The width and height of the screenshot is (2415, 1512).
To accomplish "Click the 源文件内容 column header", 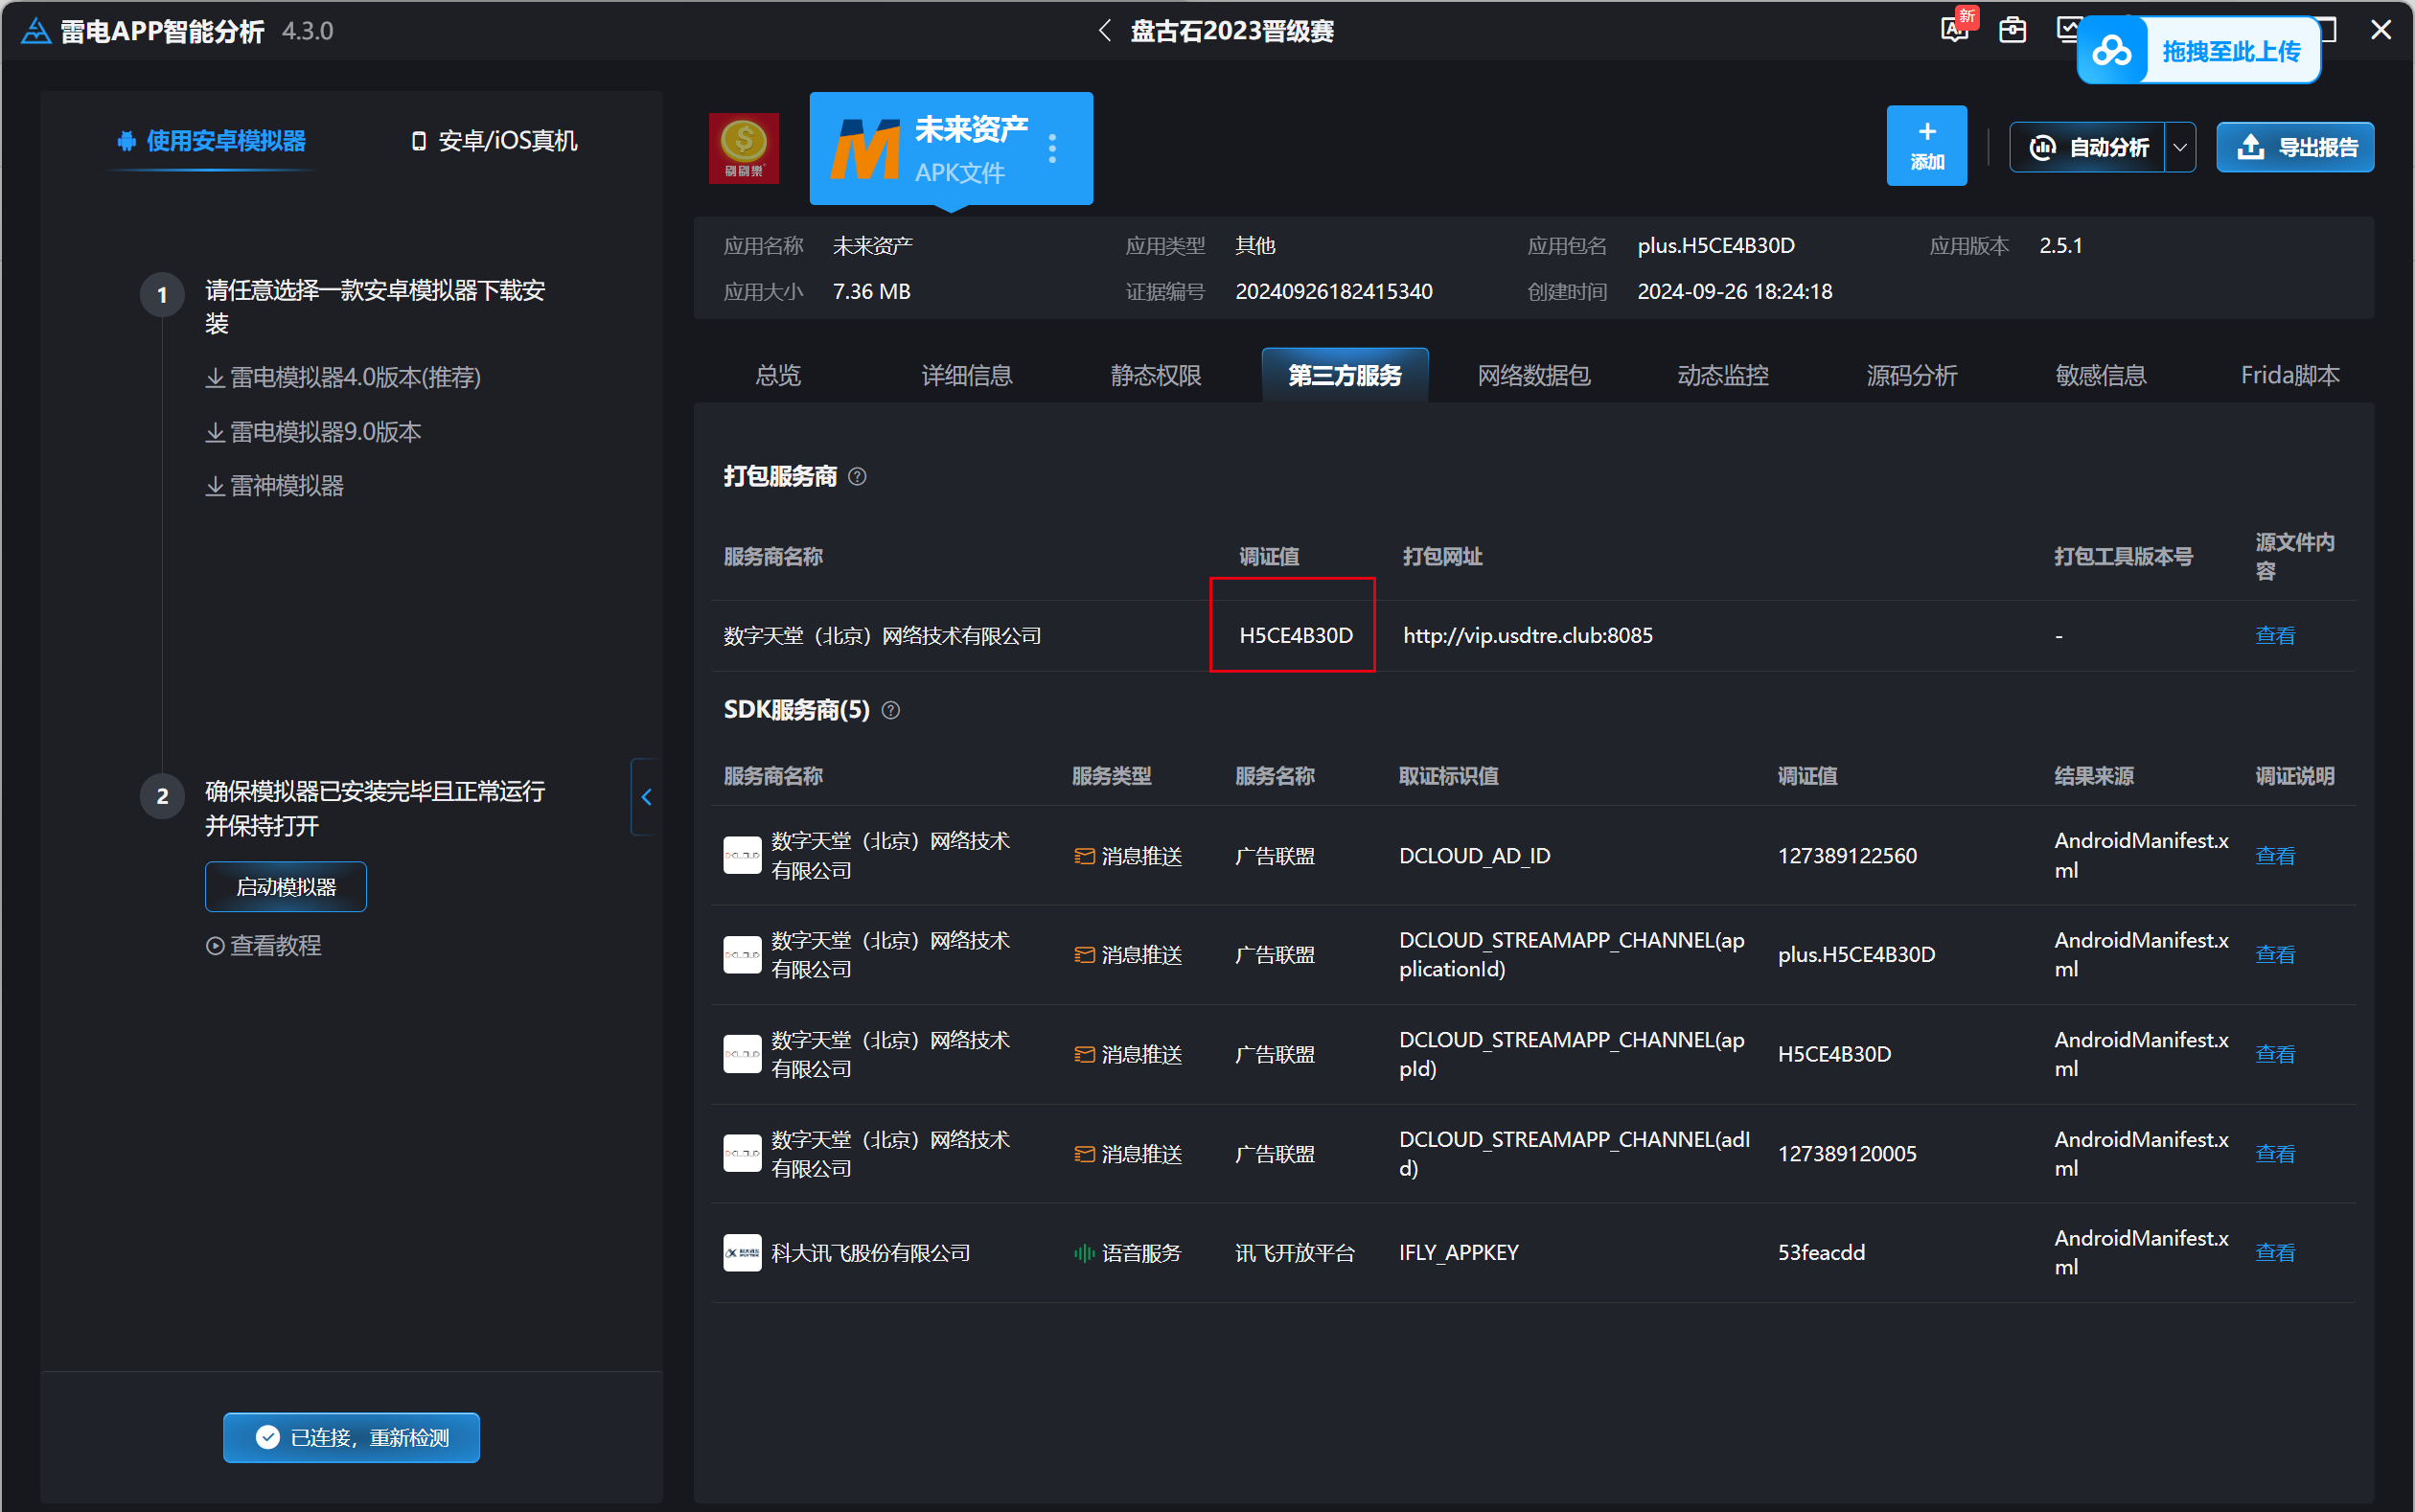I will click(2294, 557).
